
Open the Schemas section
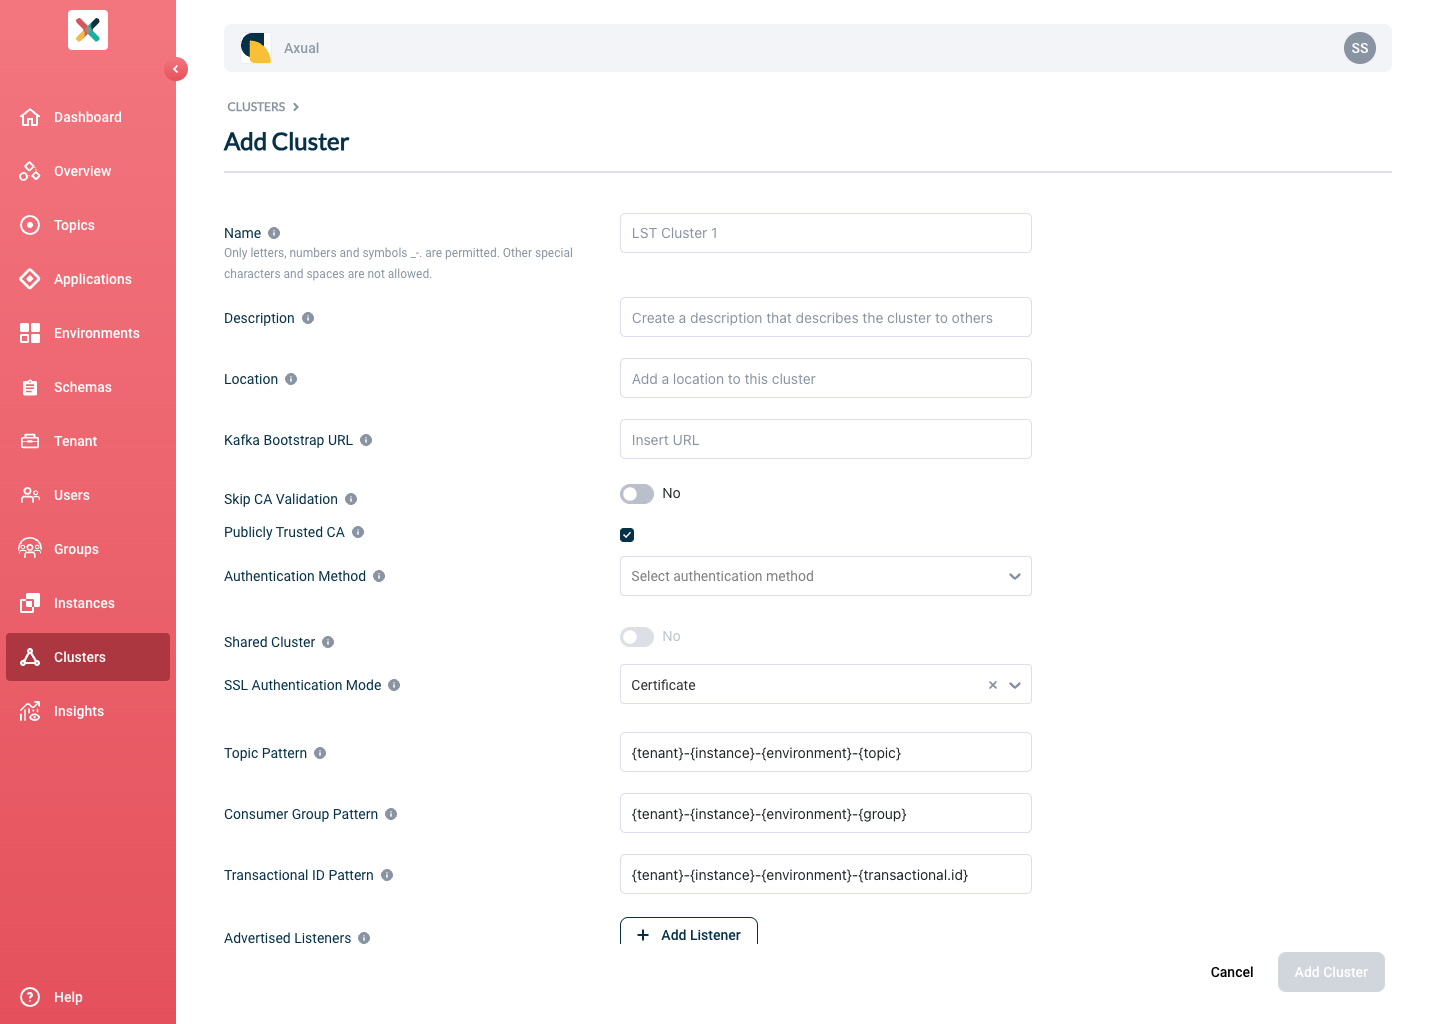pyautogui.click(x=88, y=387)
